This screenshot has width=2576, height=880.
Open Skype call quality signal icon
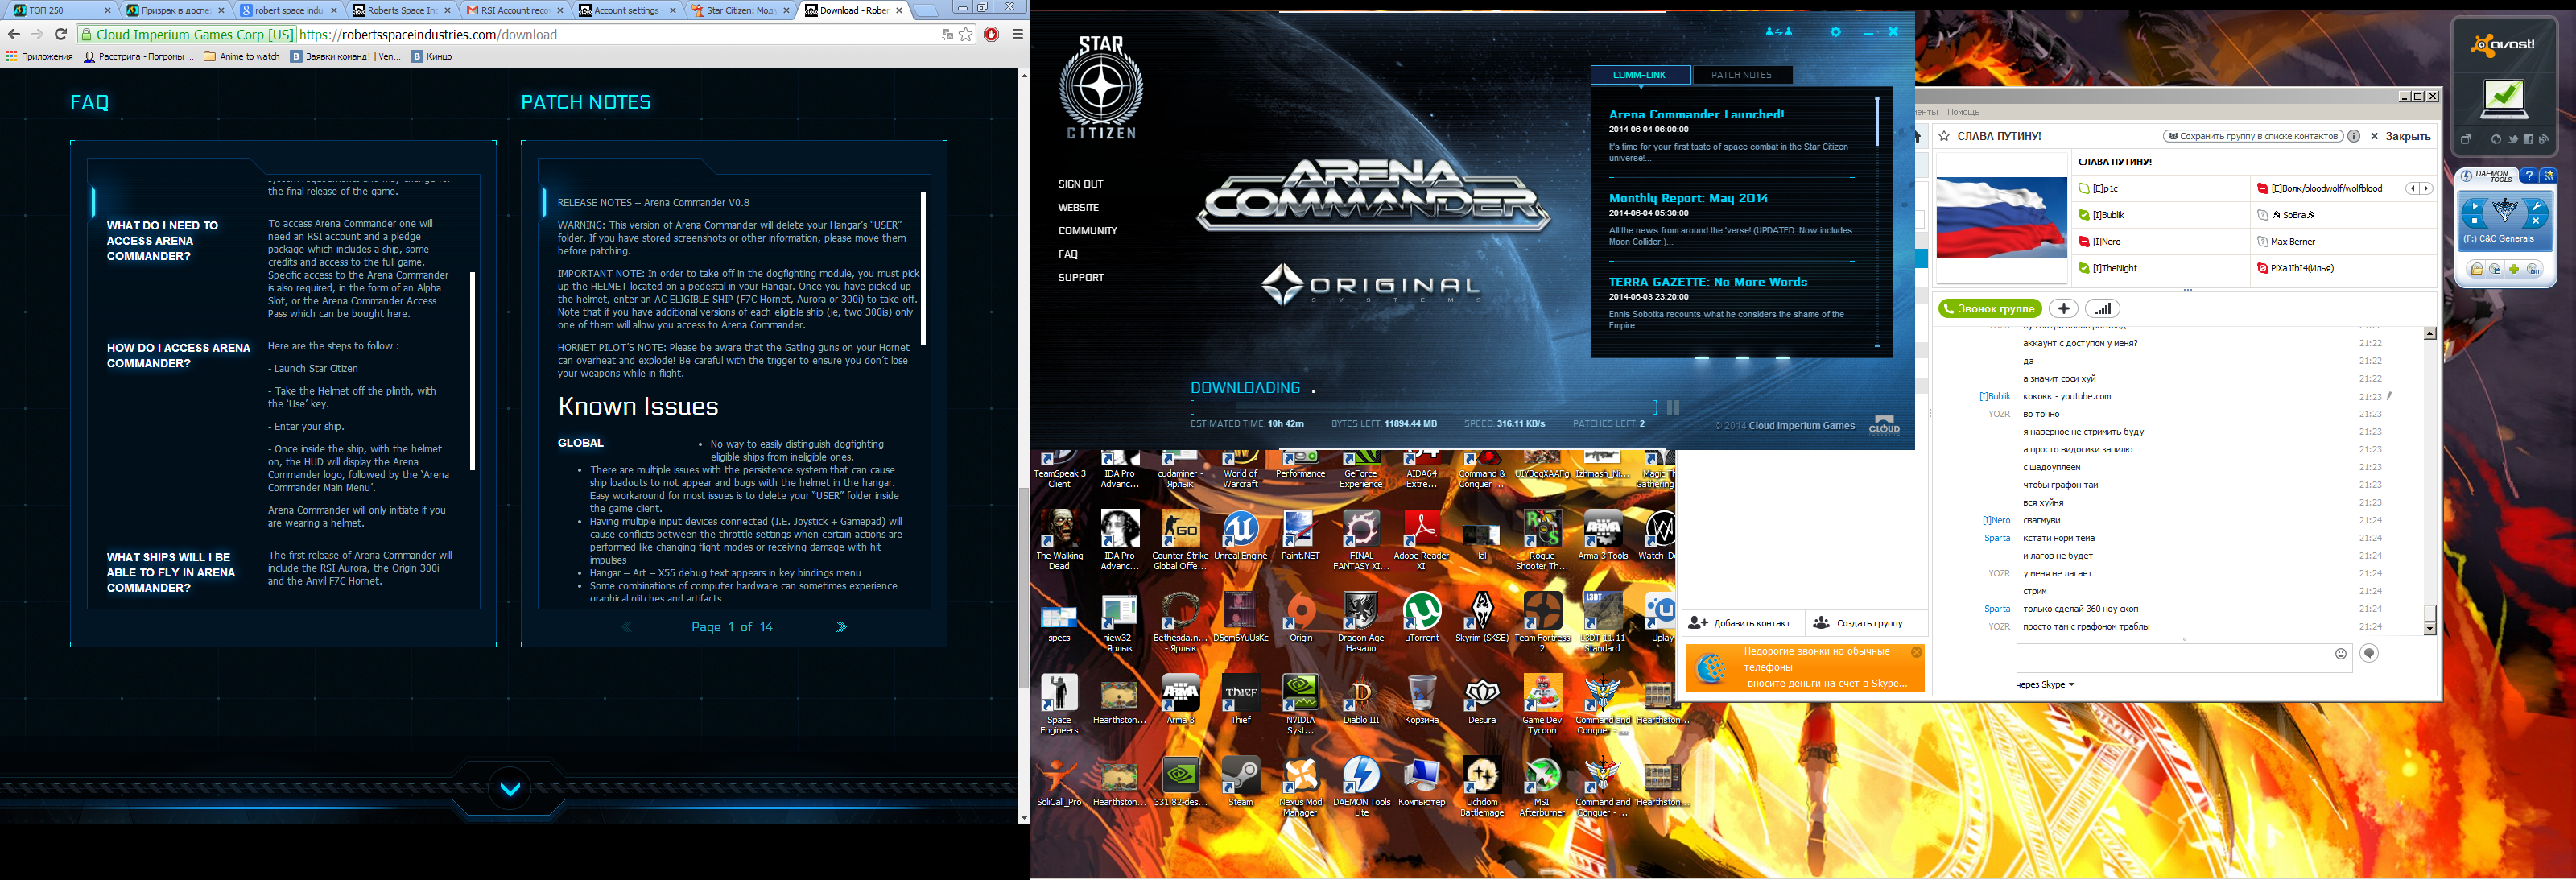pyautogui.click(x=2102, y=309)
